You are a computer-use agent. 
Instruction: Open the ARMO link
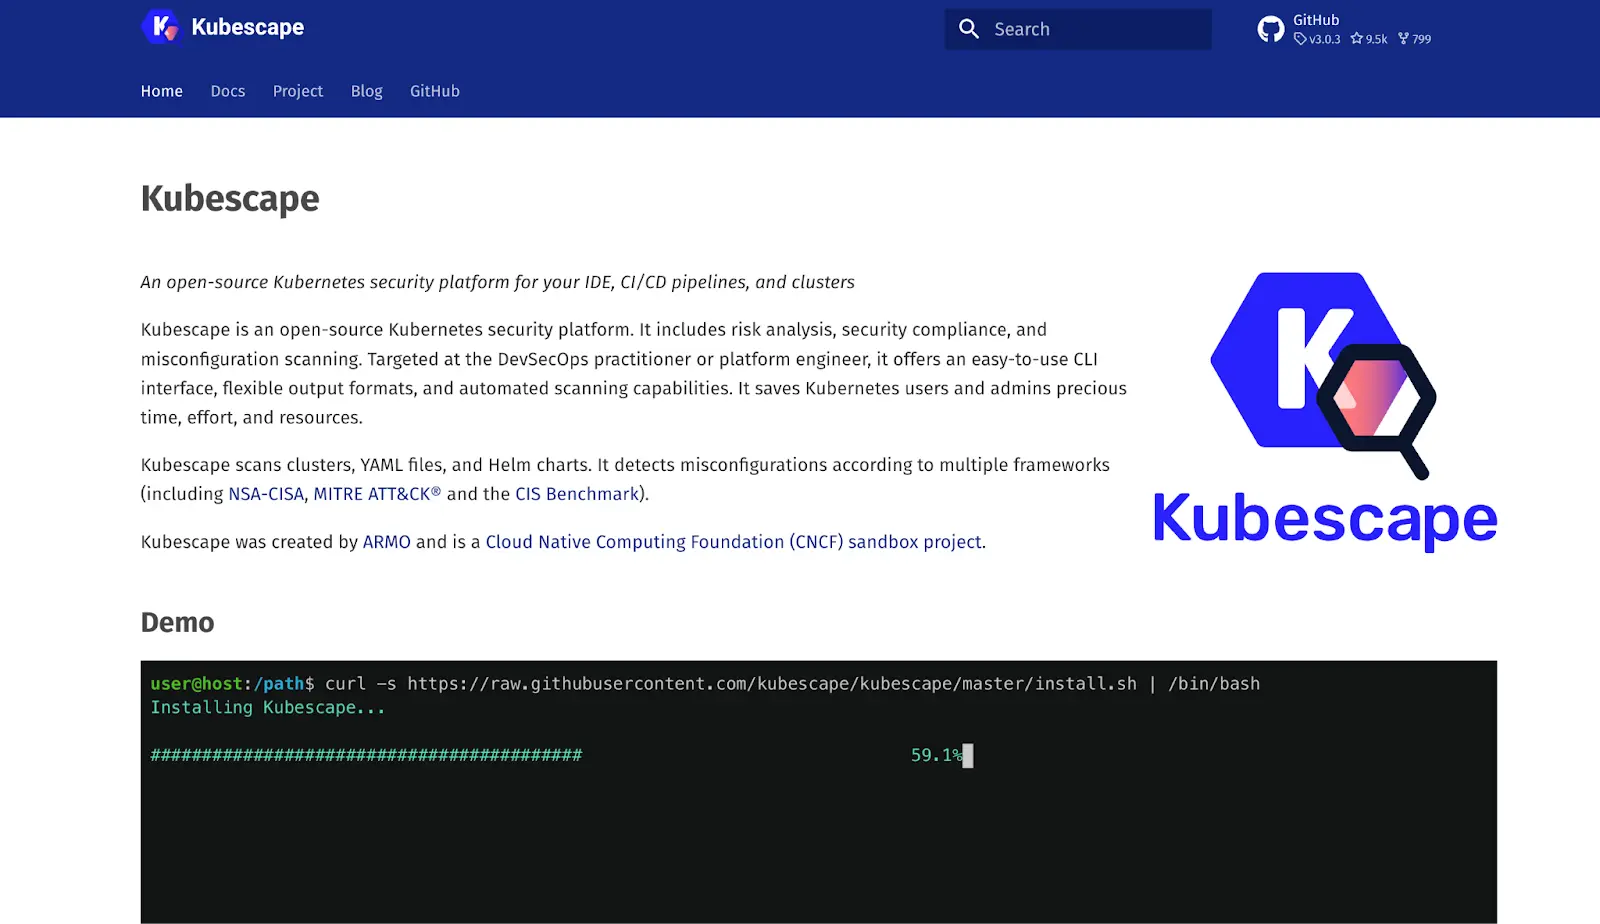tap(387, 542)
